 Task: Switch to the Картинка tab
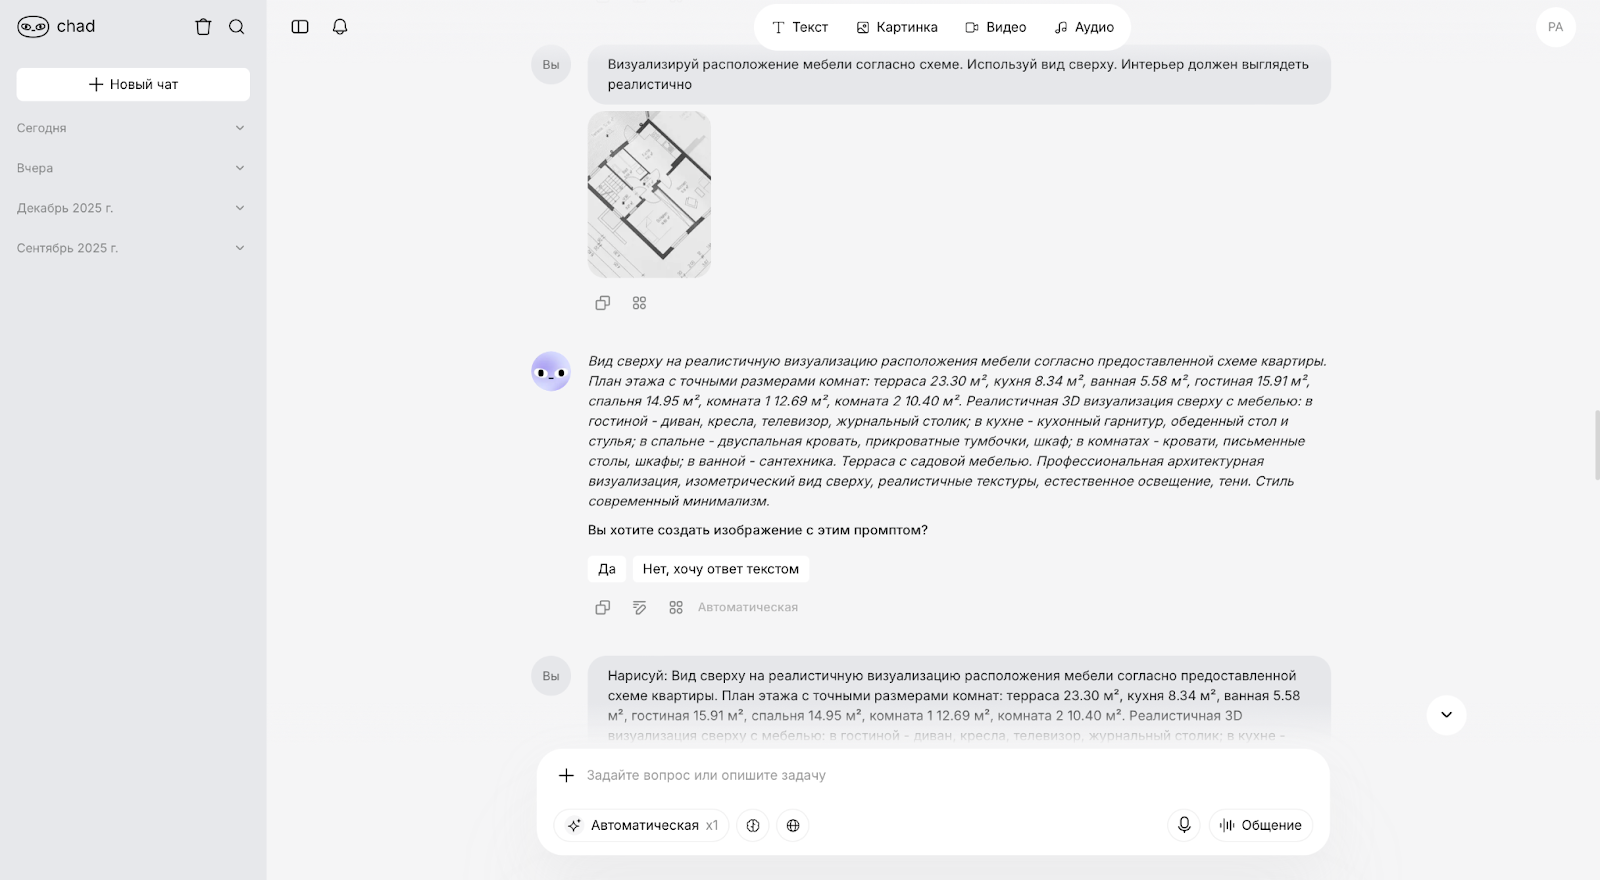point(896,27)
